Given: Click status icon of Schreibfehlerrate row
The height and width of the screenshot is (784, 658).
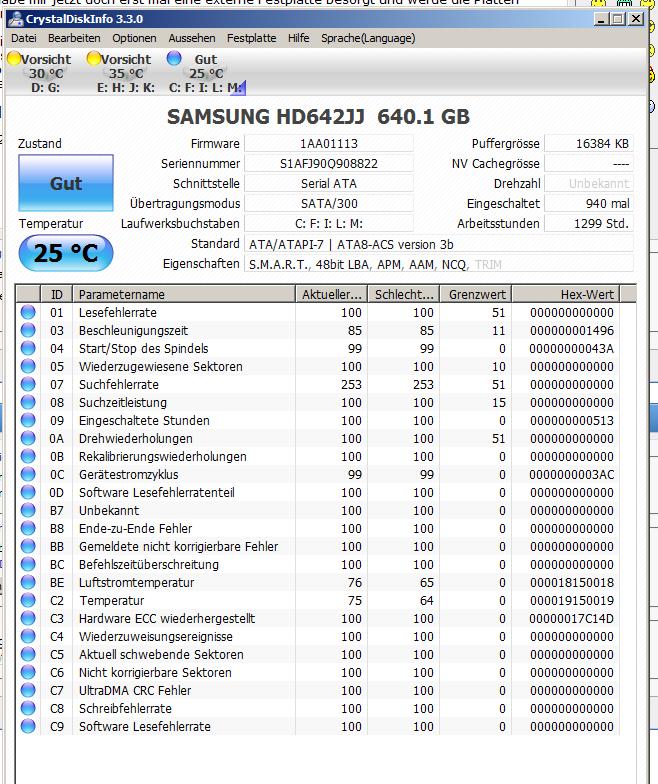Looking at the screenshot, I should click(x=28, y=708).
